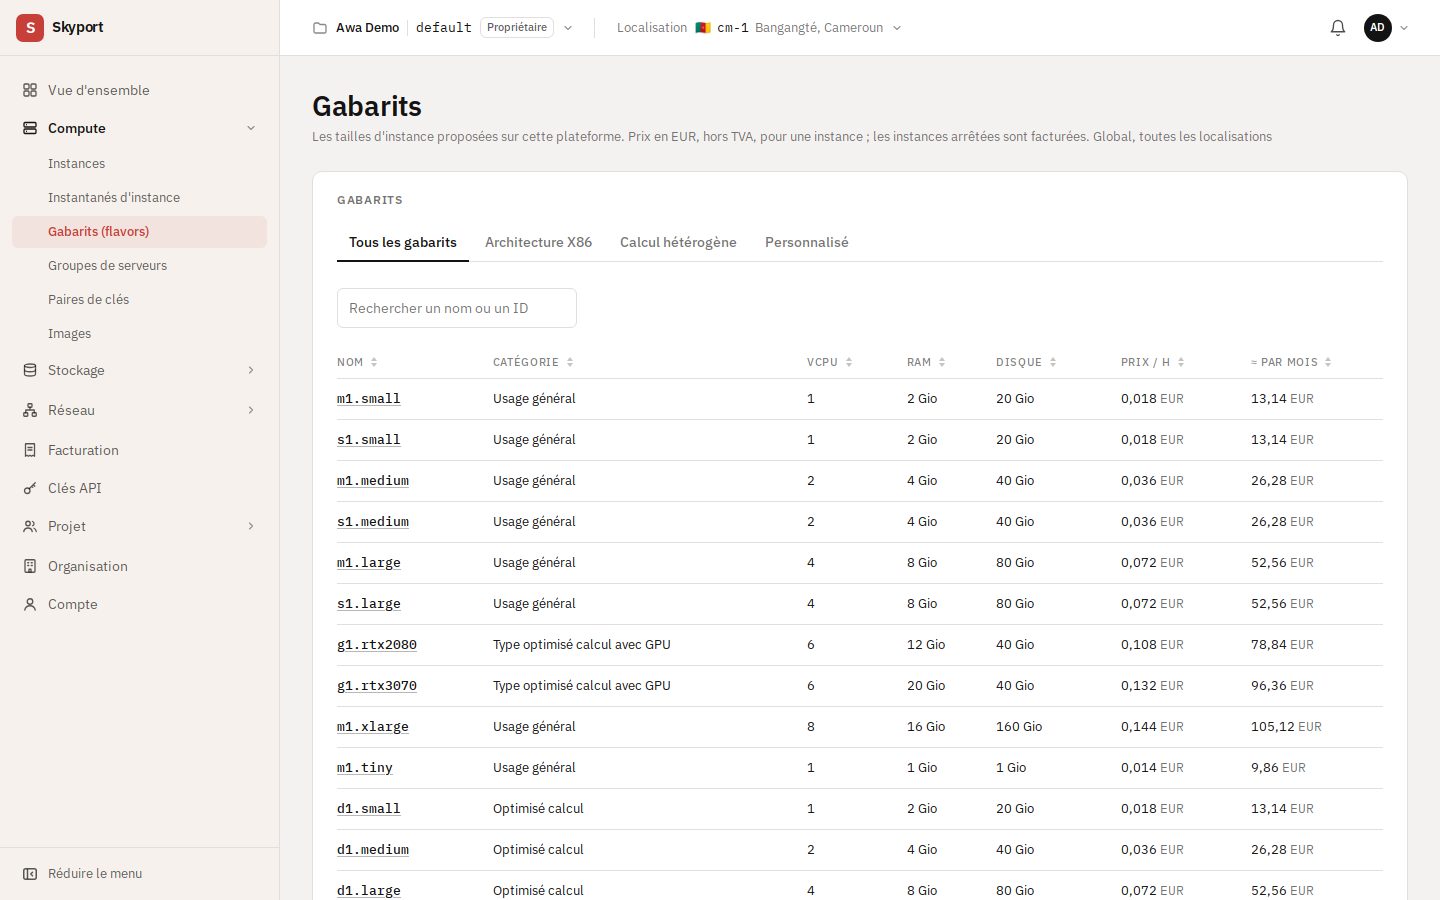
Task: Select Tous les gabarits tab
Action: tap(403, 242)
